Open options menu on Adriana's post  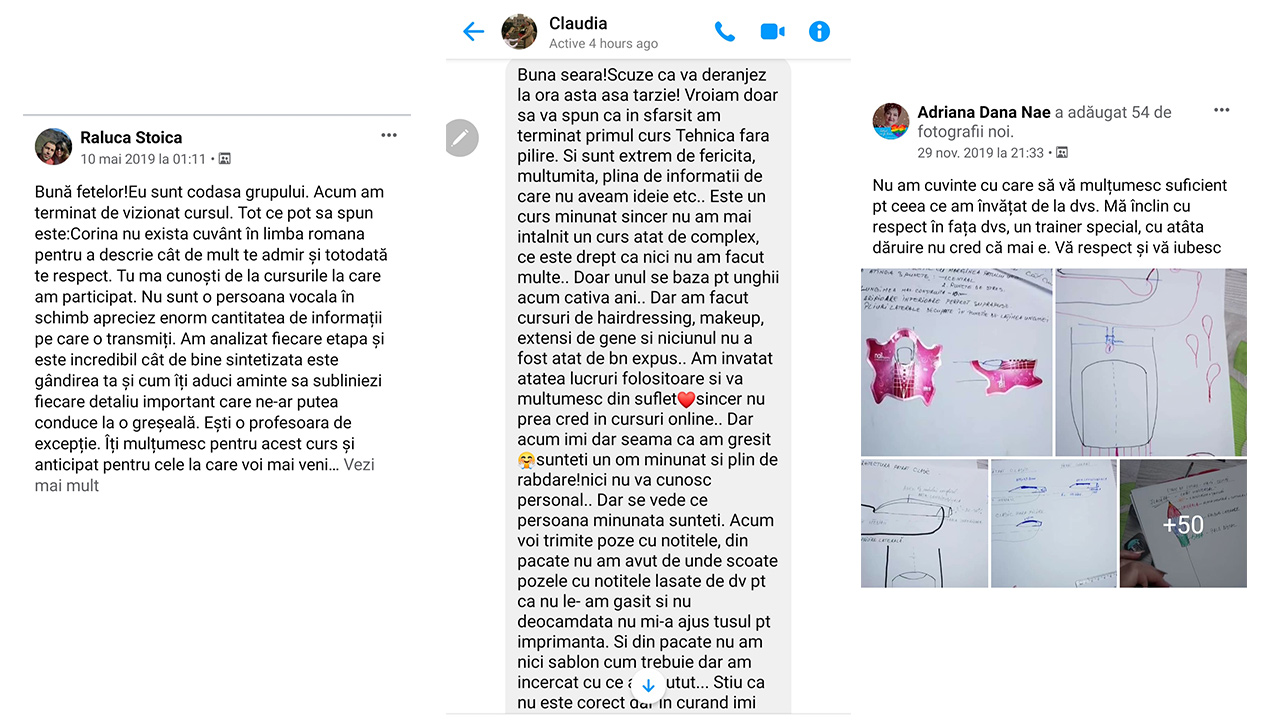pos(1221,110)
